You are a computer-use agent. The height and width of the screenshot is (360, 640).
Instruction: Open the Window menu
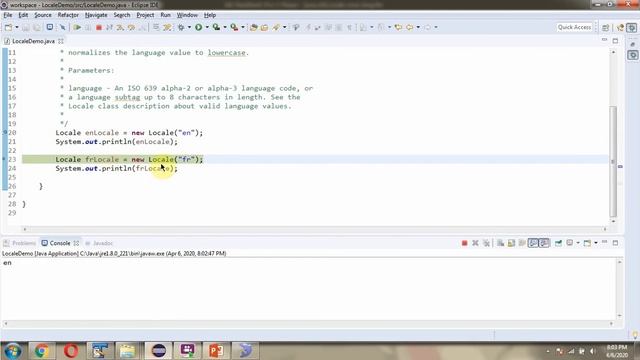point(187,15)
